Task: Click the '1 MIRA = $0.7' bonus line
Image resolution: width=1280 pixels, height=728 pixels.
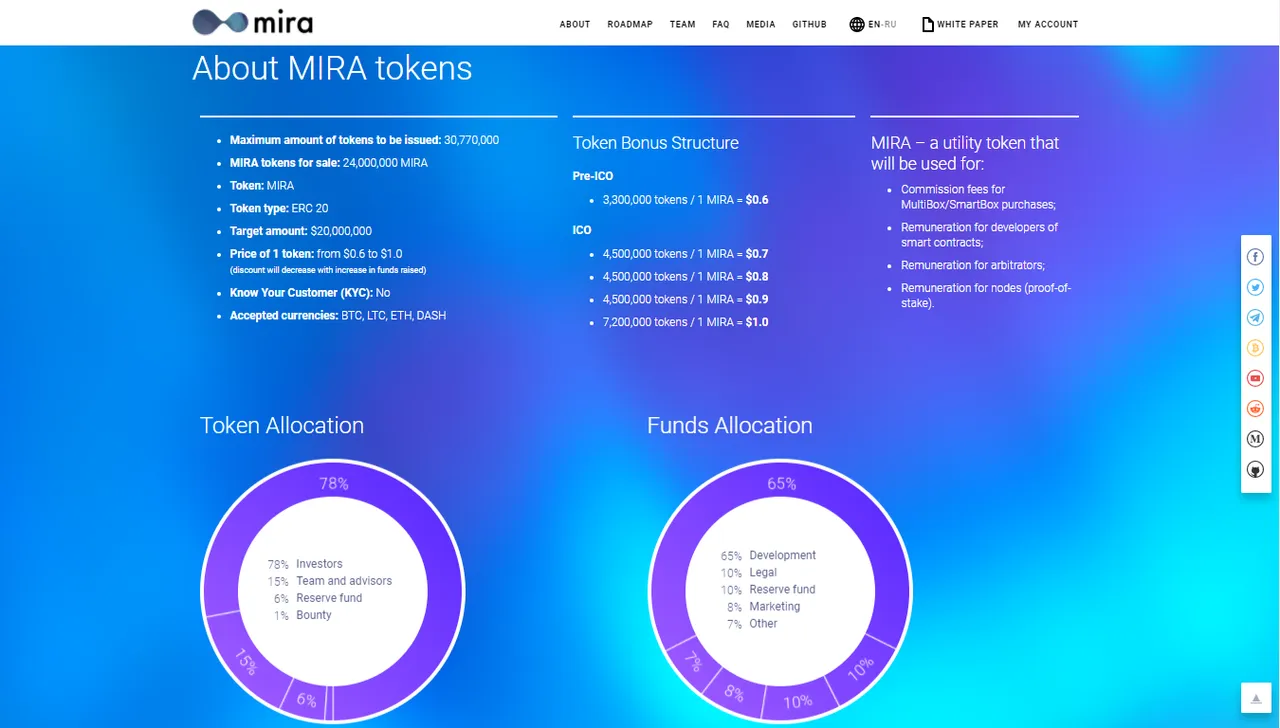Action: 686,254
